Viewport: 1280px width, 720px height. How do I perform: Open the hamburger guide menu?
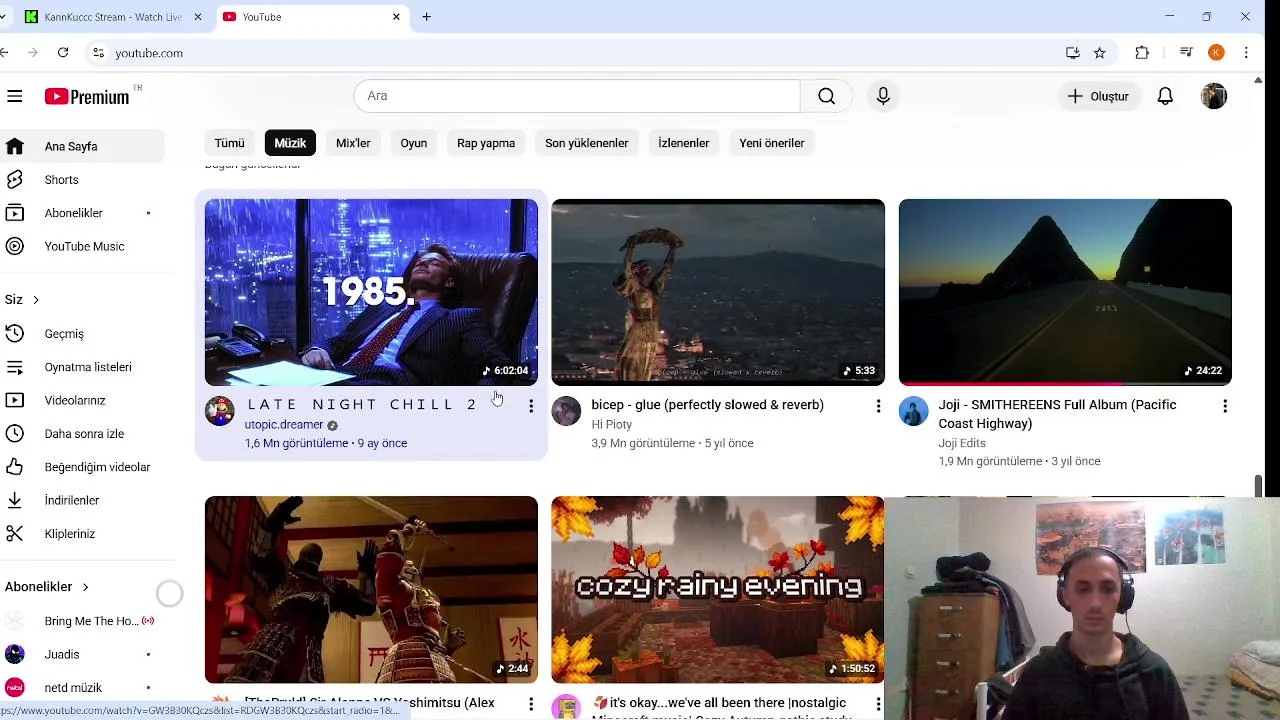click(x=15, y=96)
